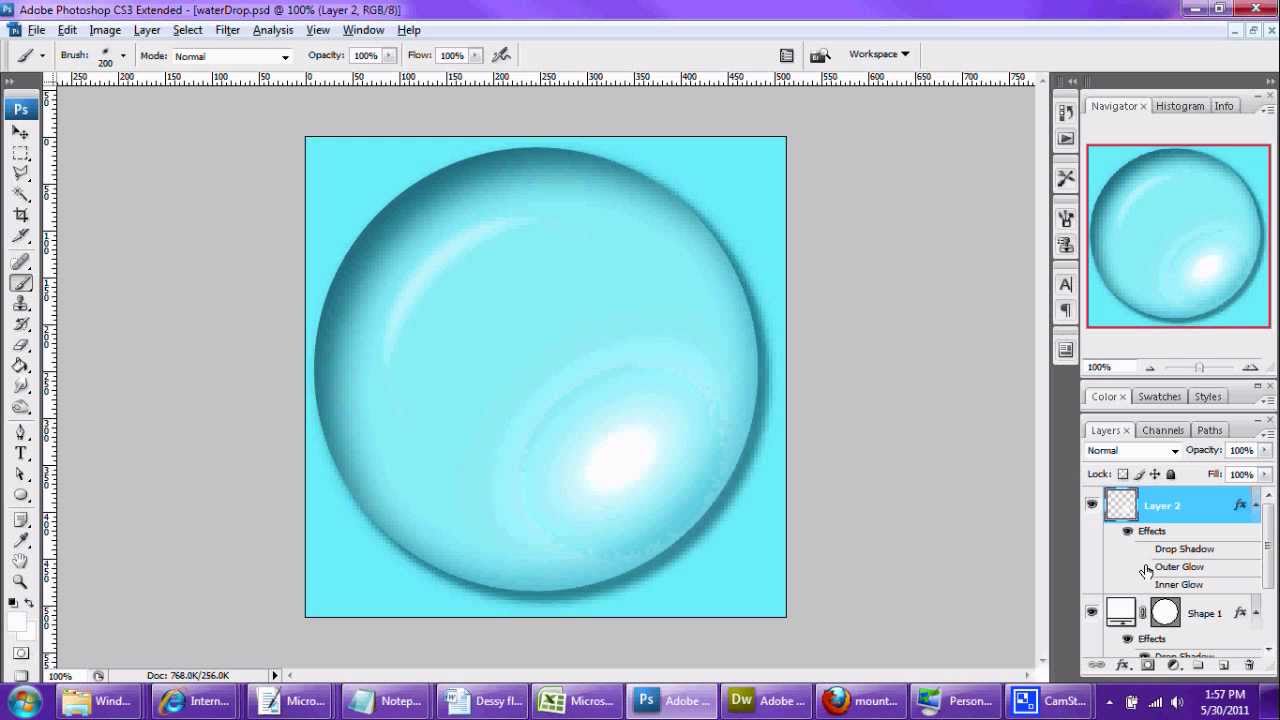Toggle visibility of Shape 1 Effects

tap(1128, 639)
